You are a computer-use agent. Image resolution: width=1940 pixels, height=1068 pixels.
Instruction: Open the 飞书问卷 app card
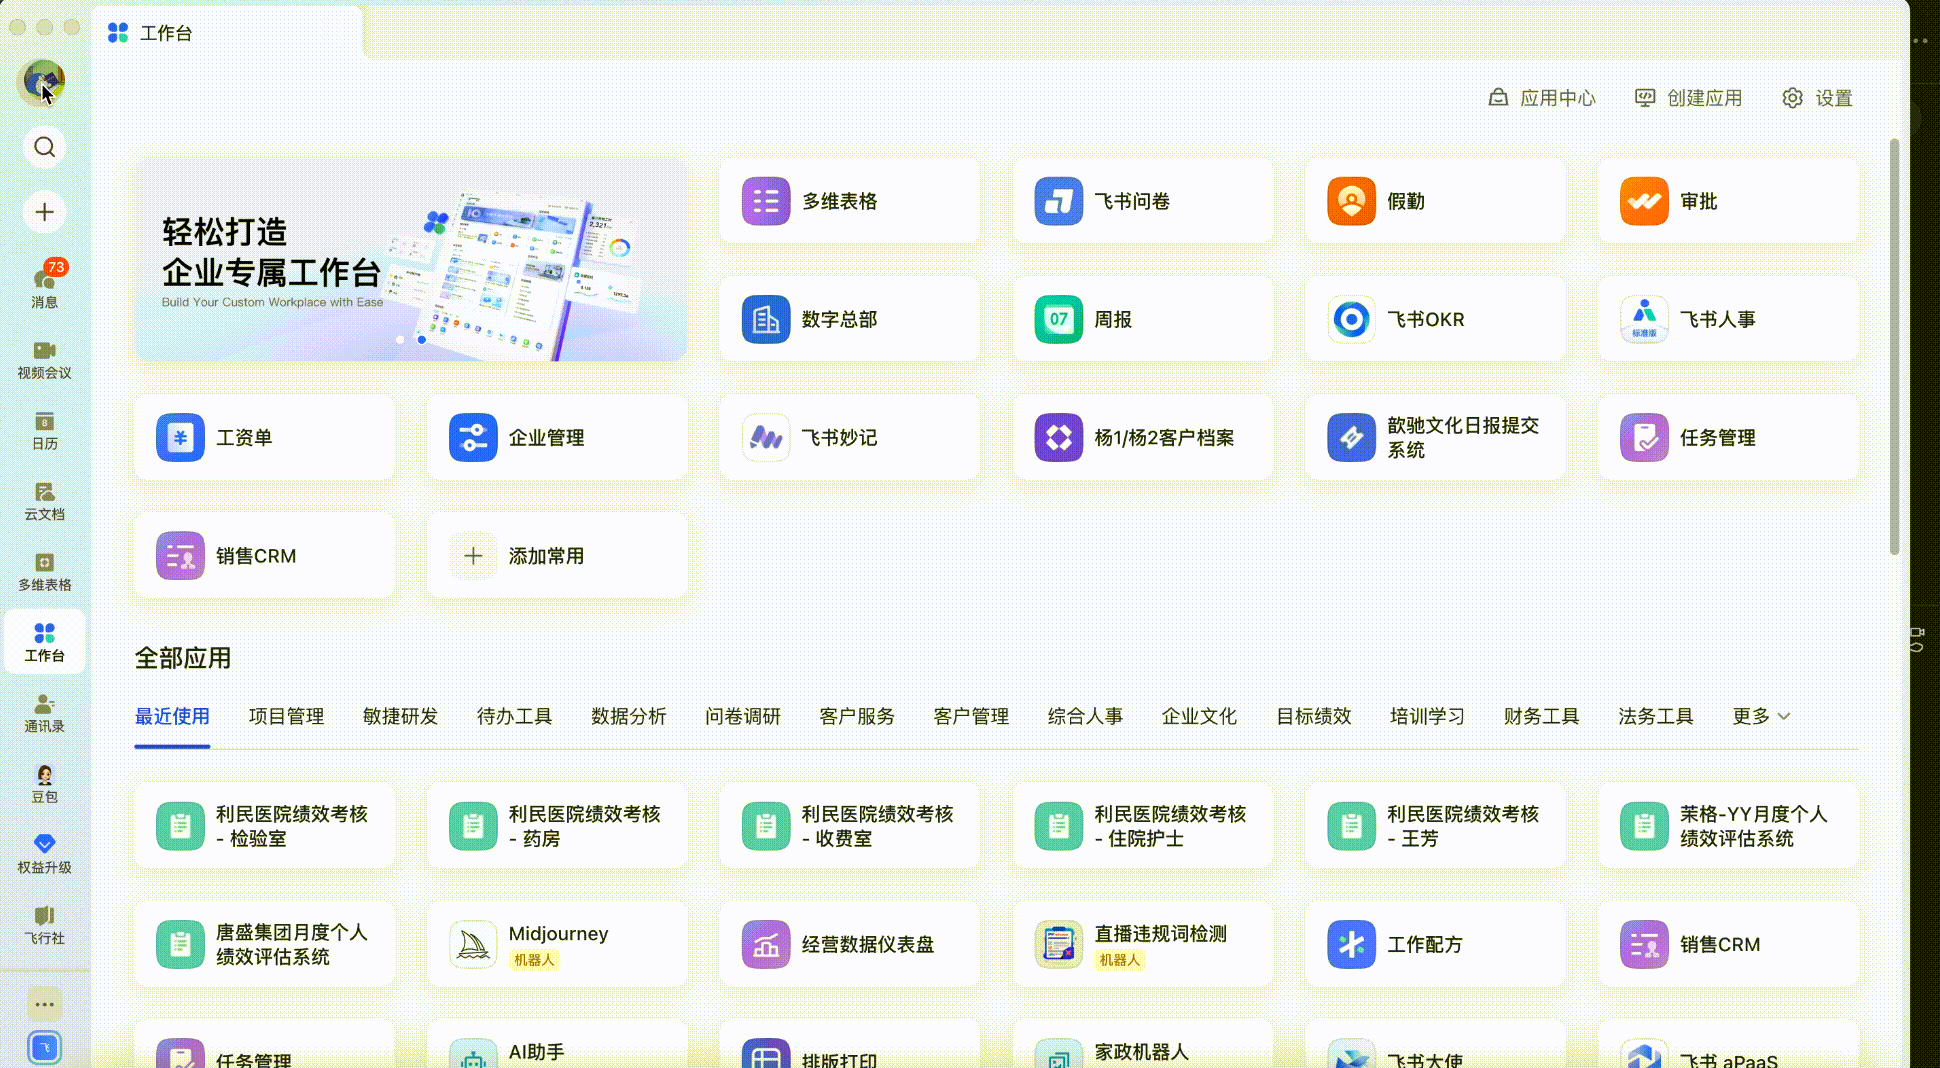[1143, 201]
